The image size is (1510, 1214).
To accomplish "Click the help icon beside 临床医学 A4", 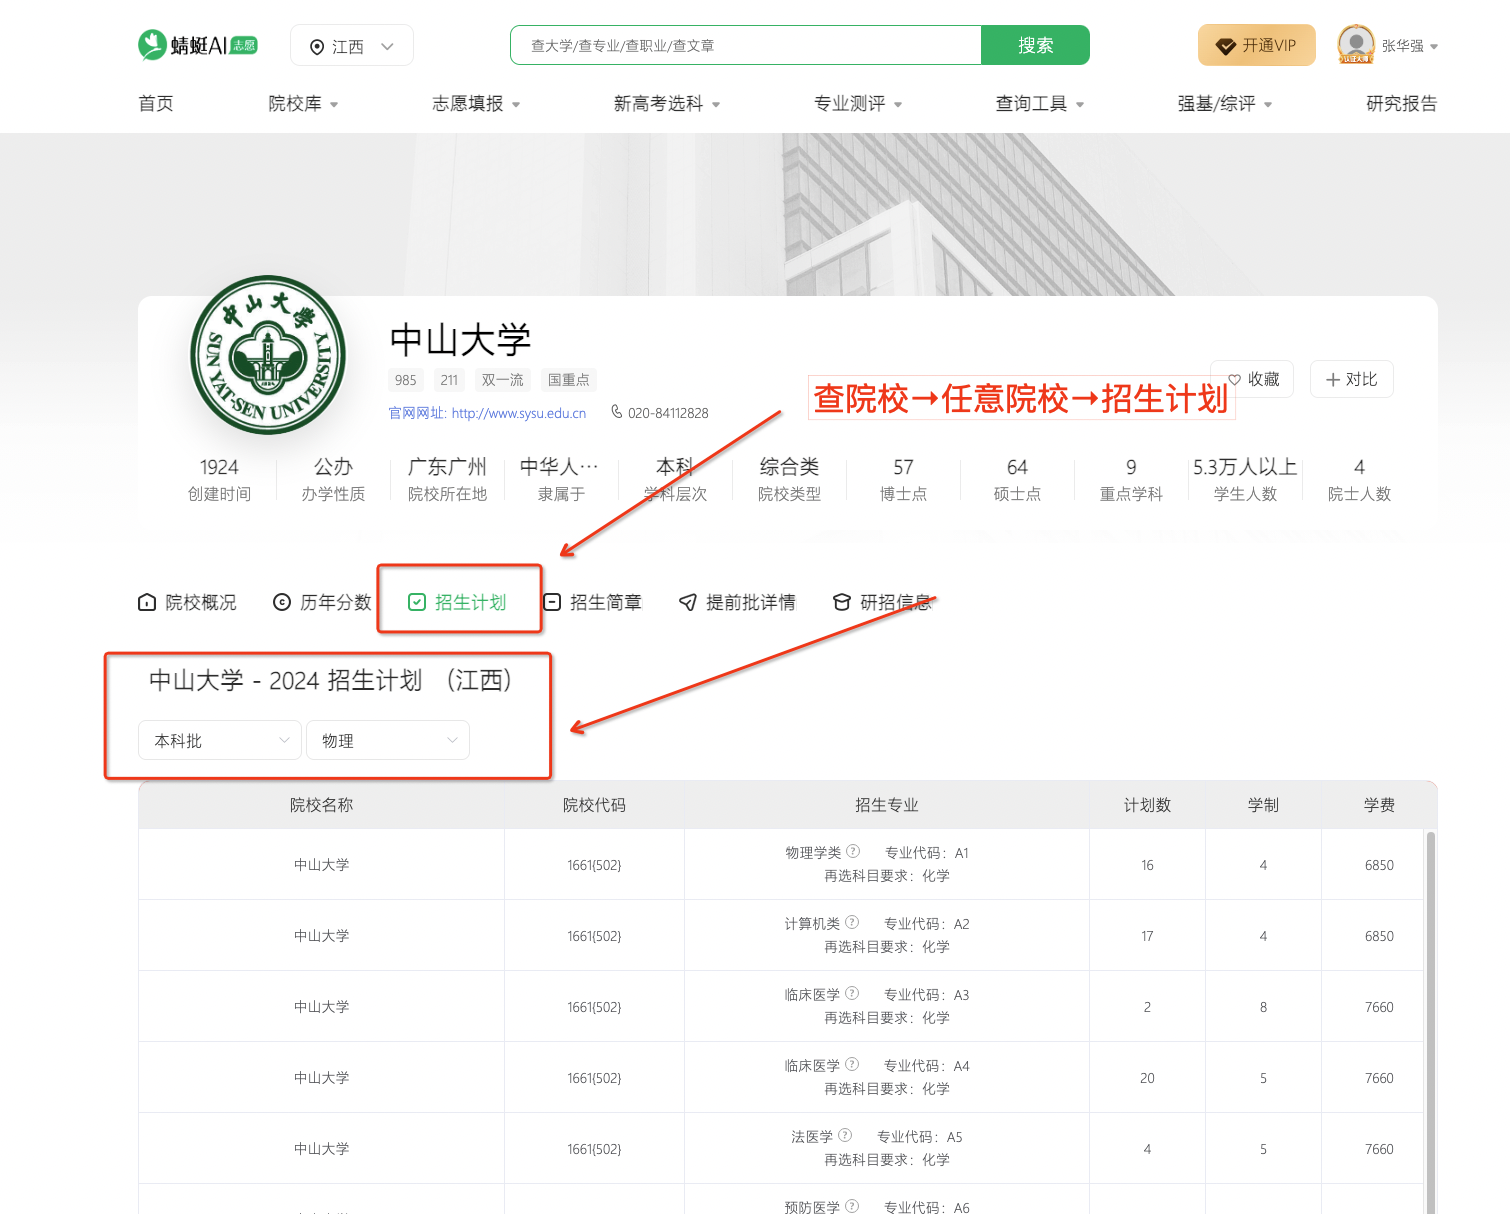I will coord(852,1065).
